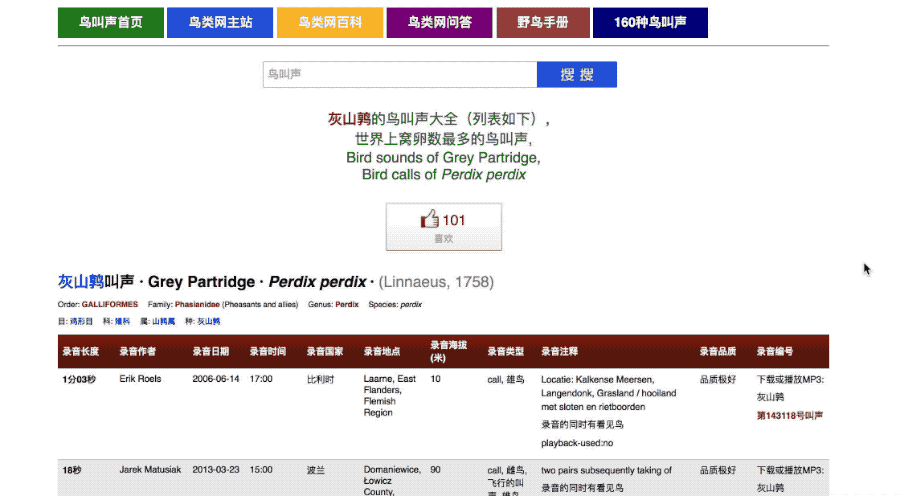Click the 录音时间 column header

point(267,351)
